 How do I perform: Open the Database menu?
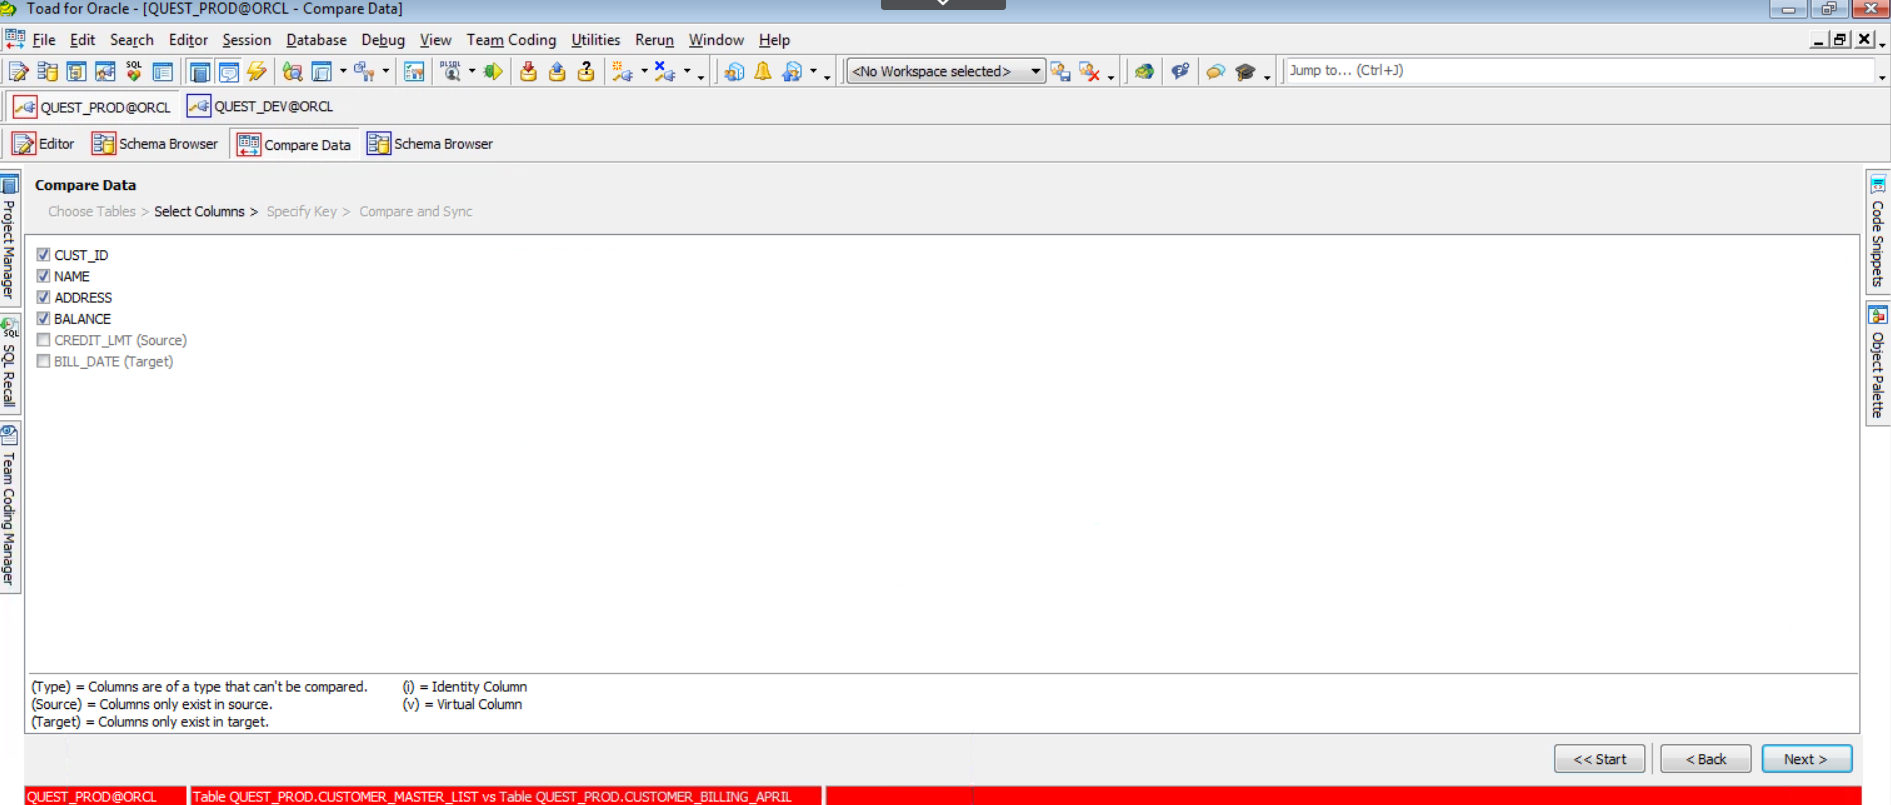316,40
